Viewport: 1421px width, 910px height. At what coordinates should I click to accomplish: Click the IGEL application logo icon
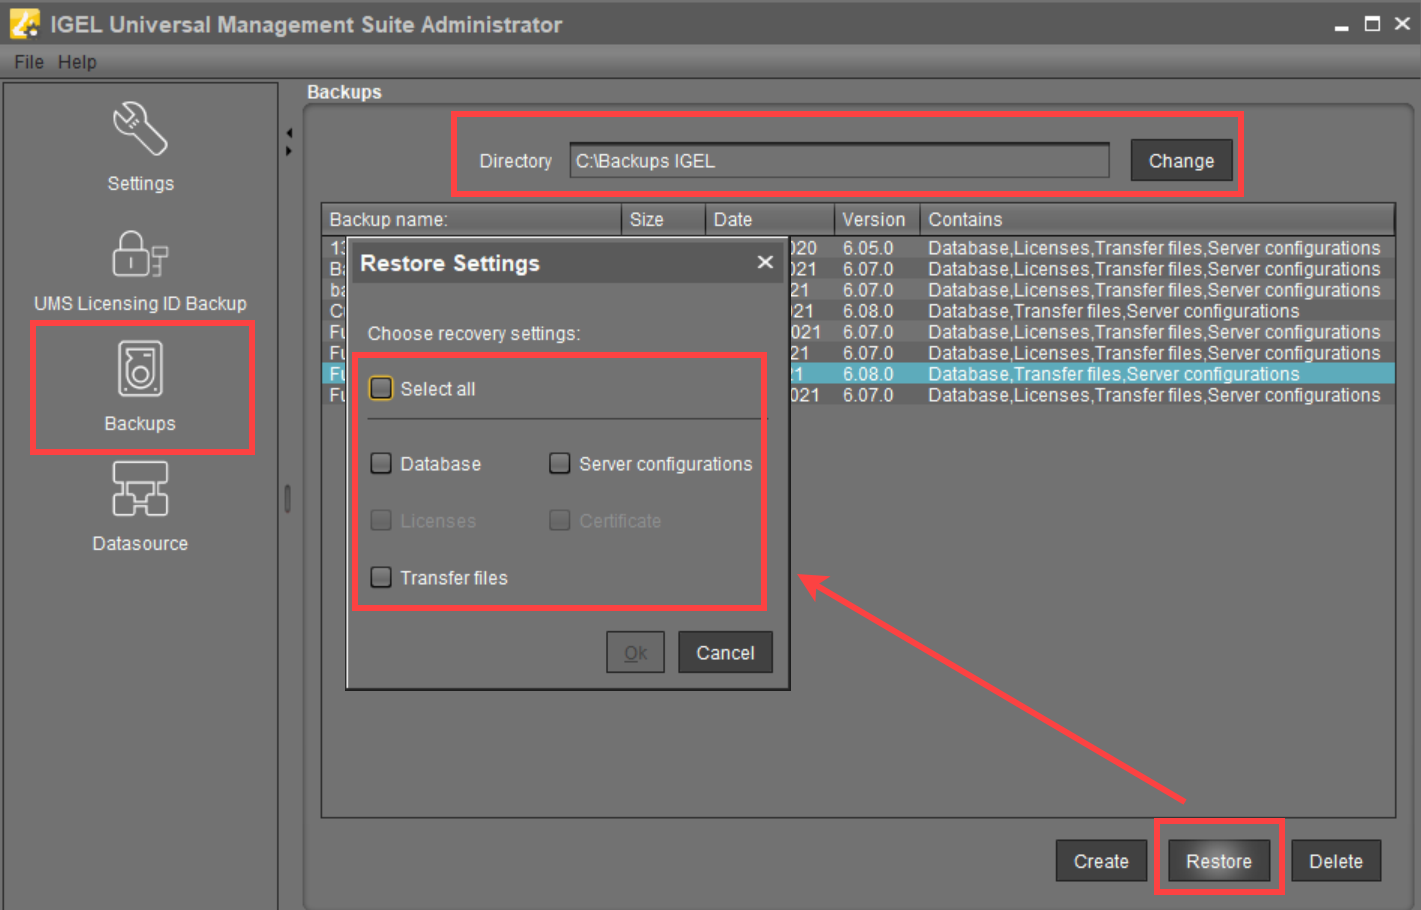tap(24, 24)
